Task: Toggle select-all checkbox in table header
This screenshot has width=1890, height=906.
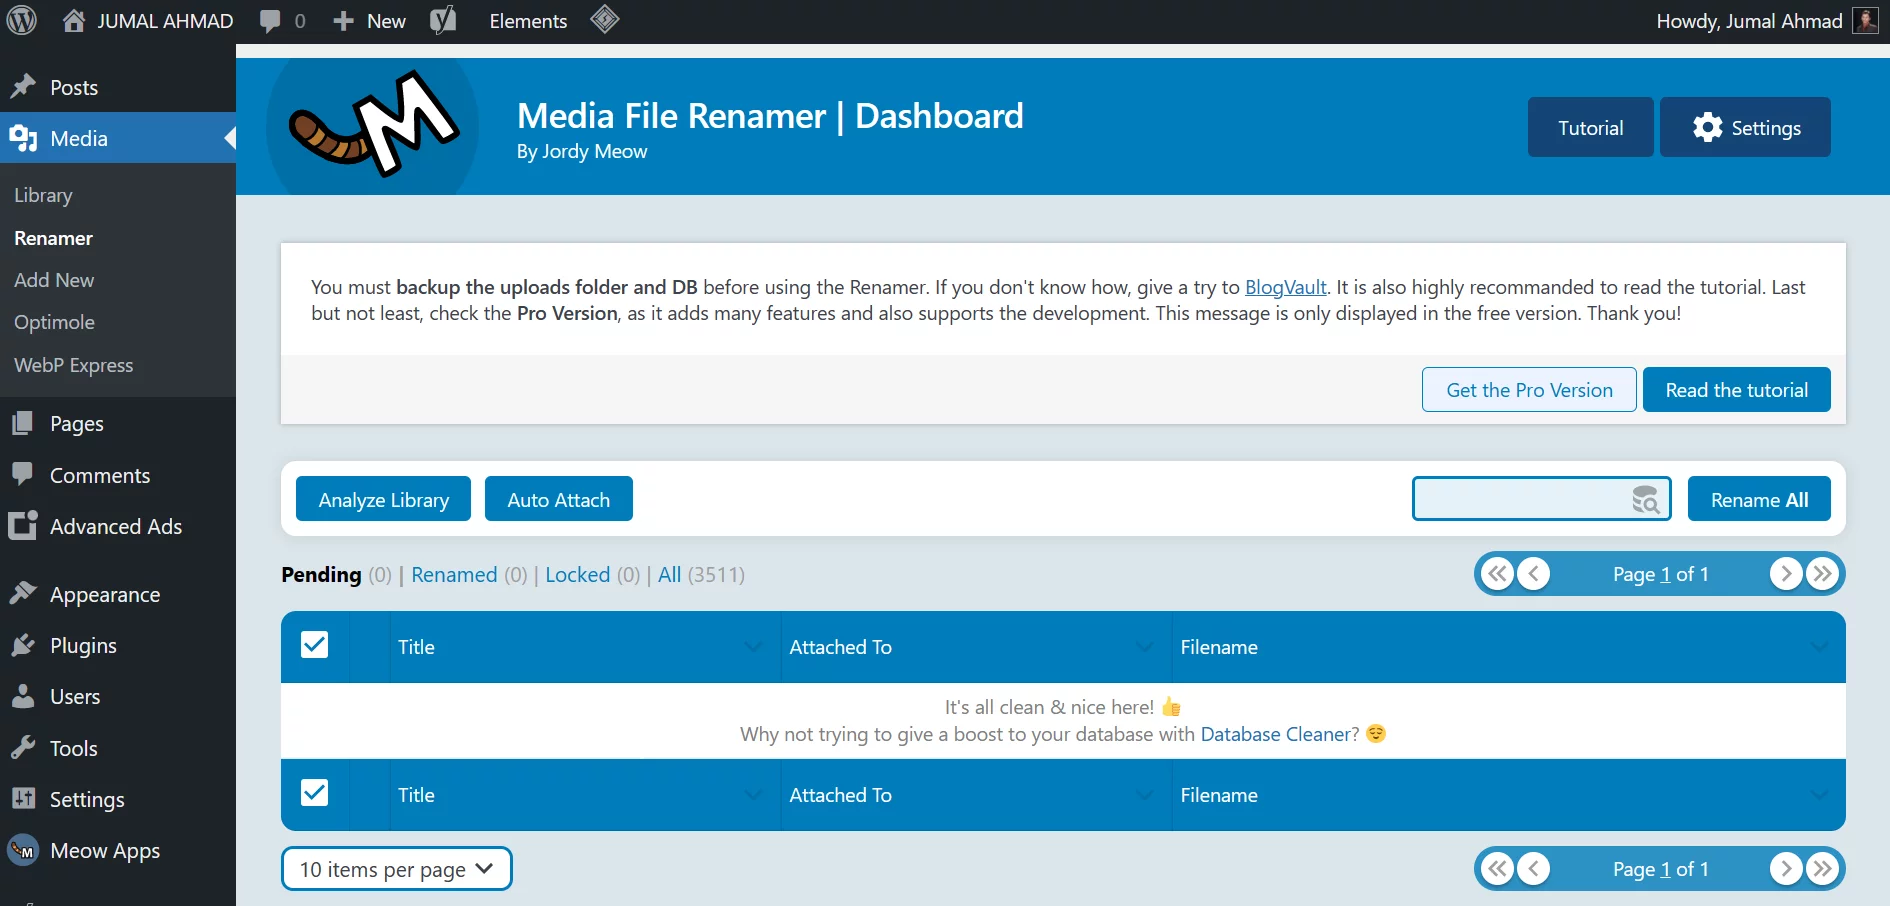Action: [314, 645]
